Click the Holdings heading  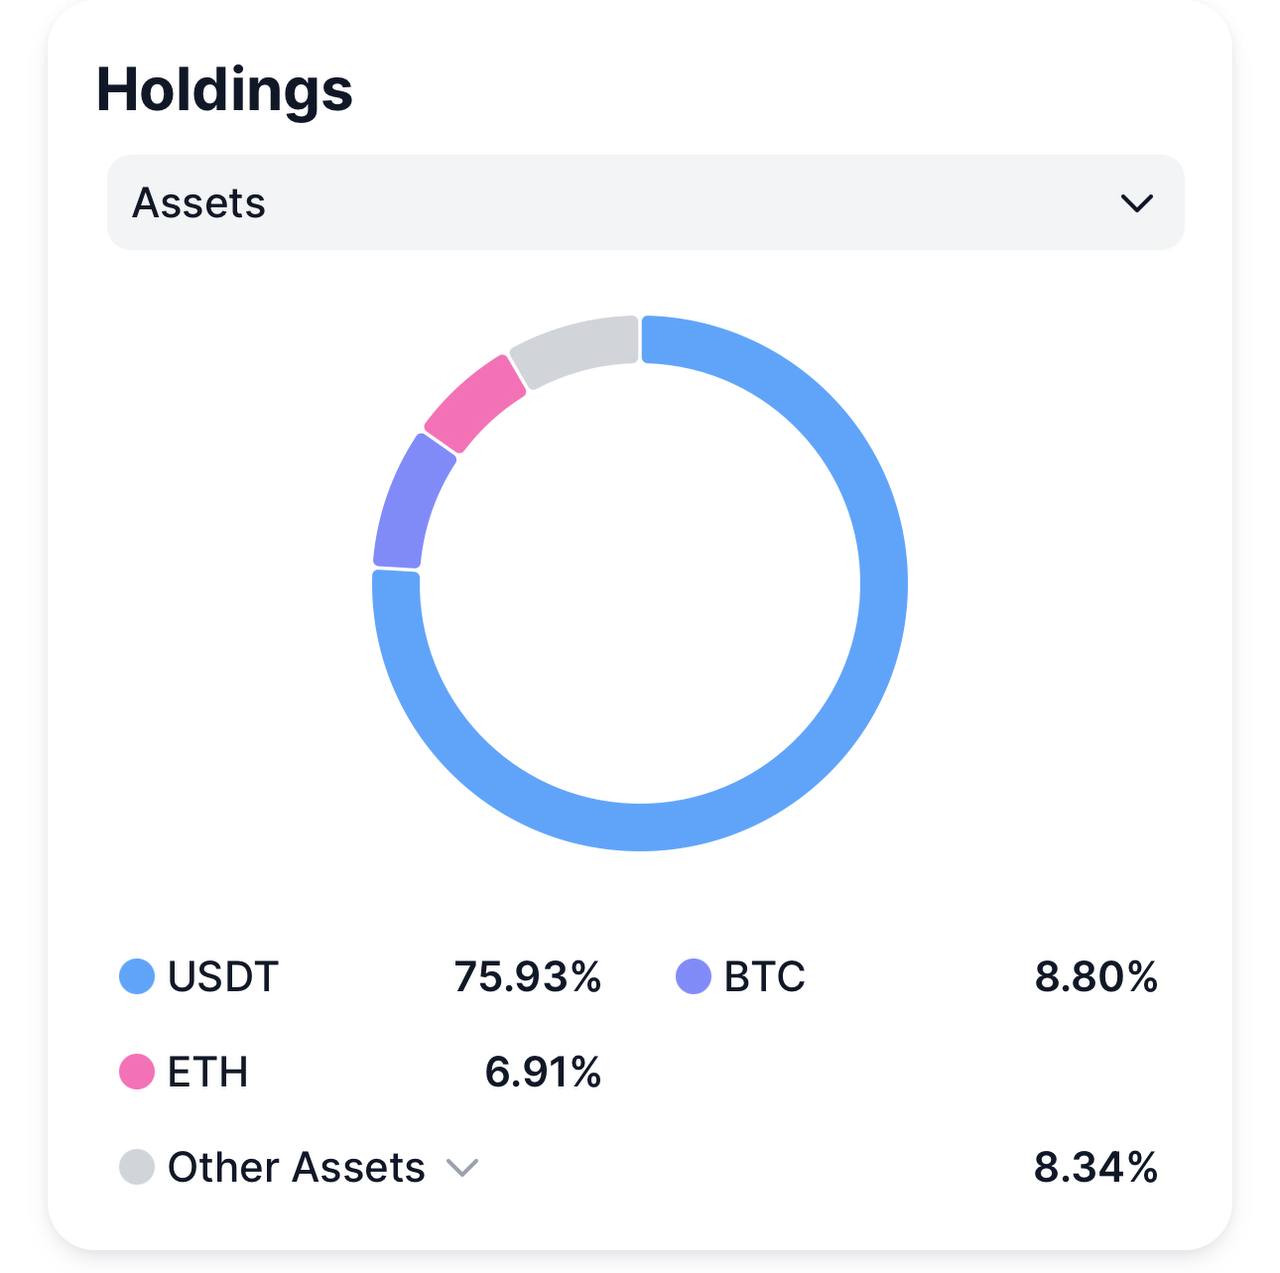click(224, 89)
